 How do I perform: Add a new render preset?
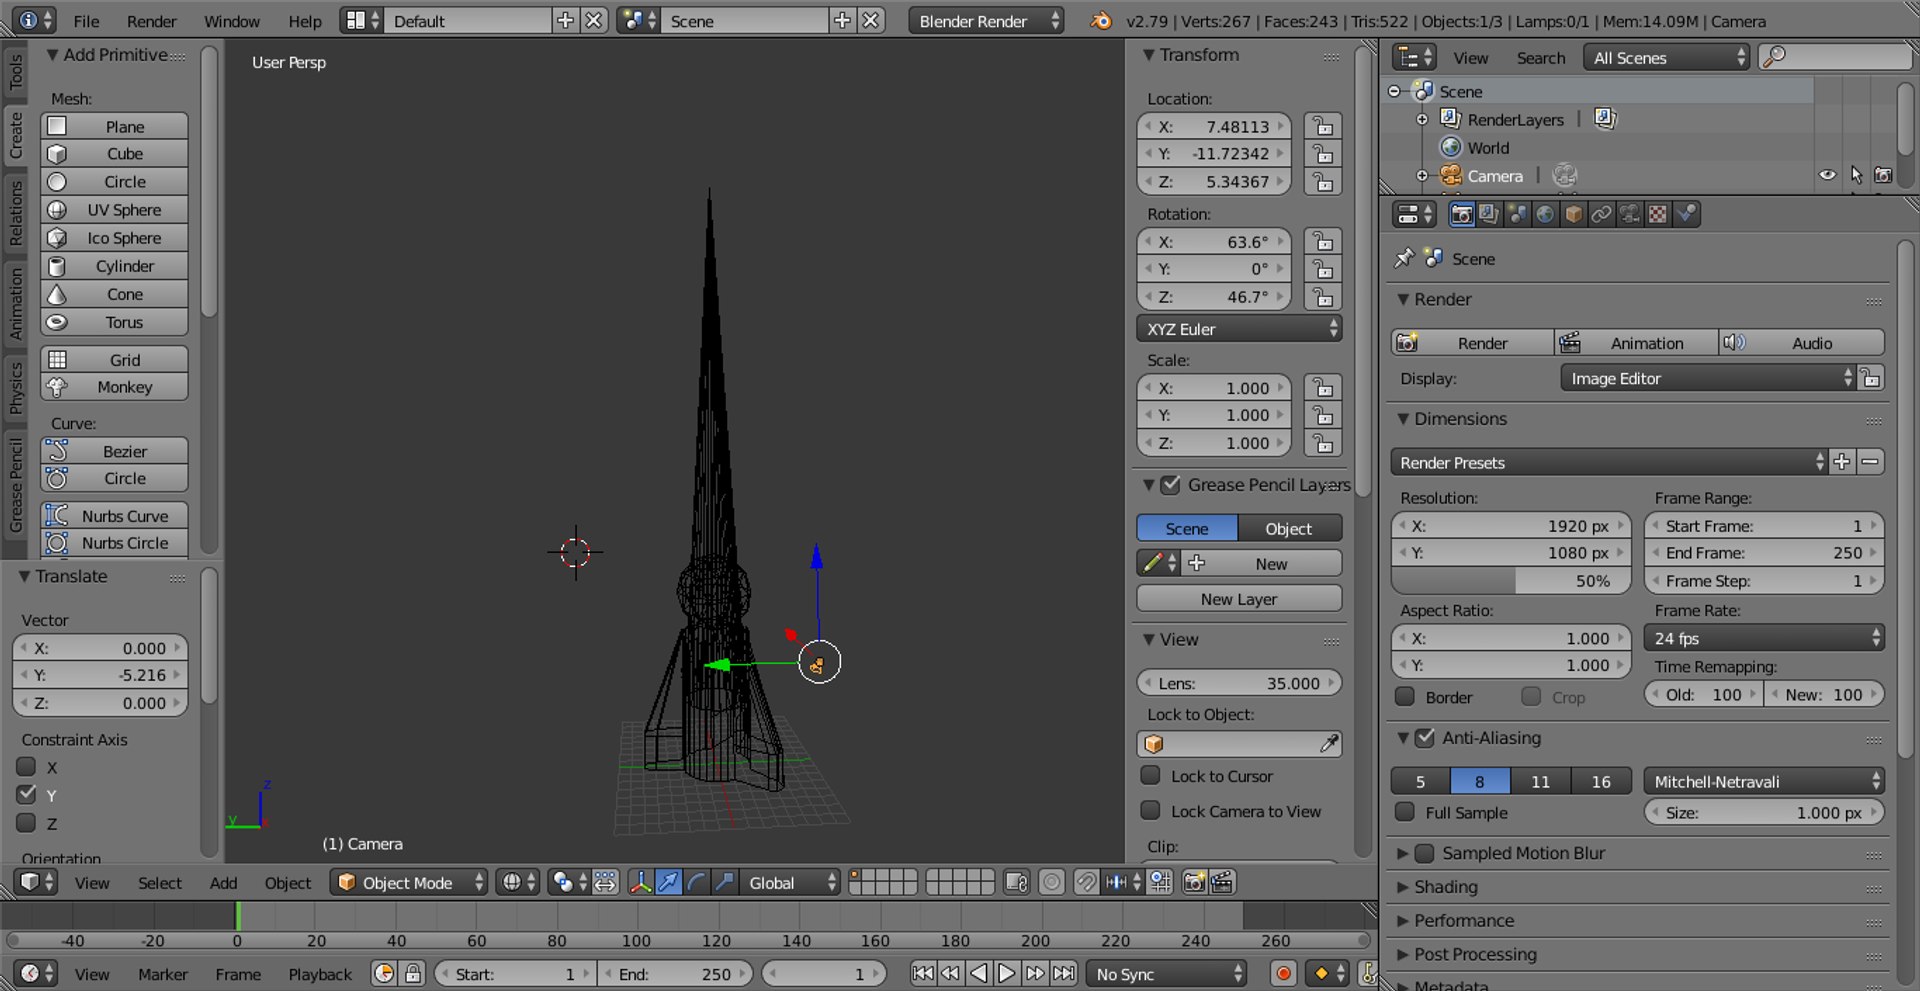click(1842, 462)
